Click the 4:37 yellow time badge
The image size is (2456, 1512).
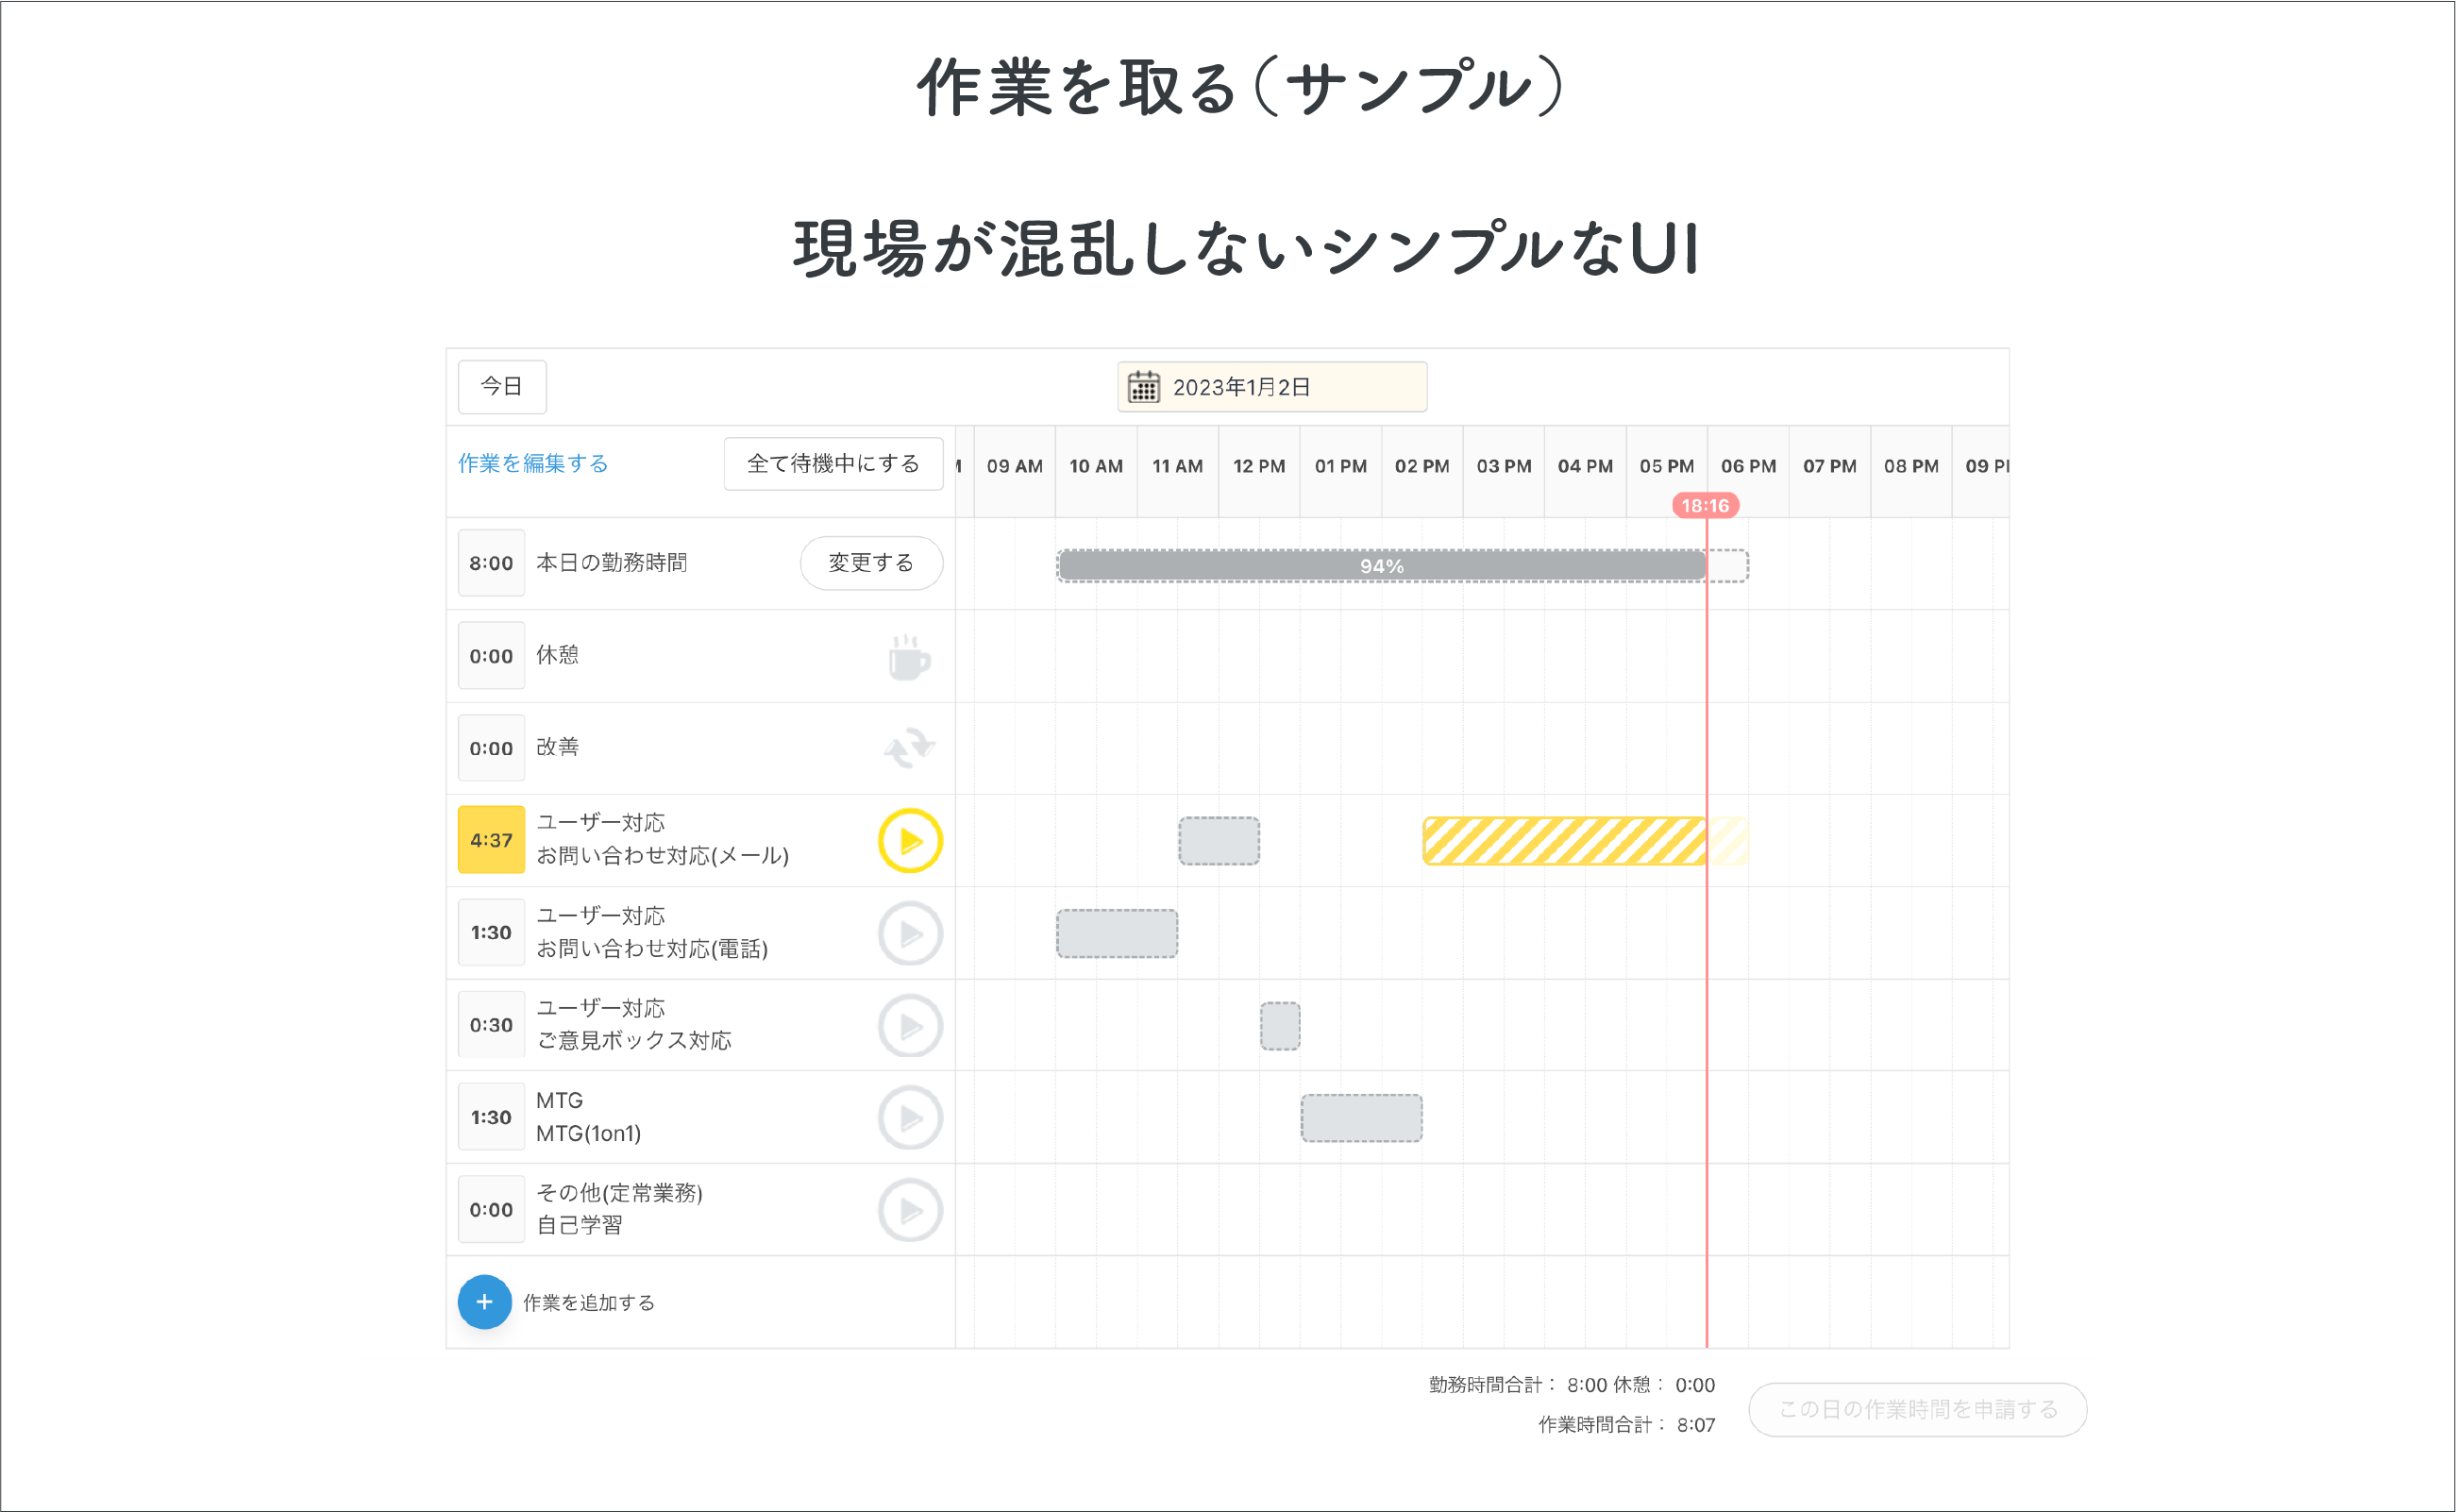pos(491,840)
